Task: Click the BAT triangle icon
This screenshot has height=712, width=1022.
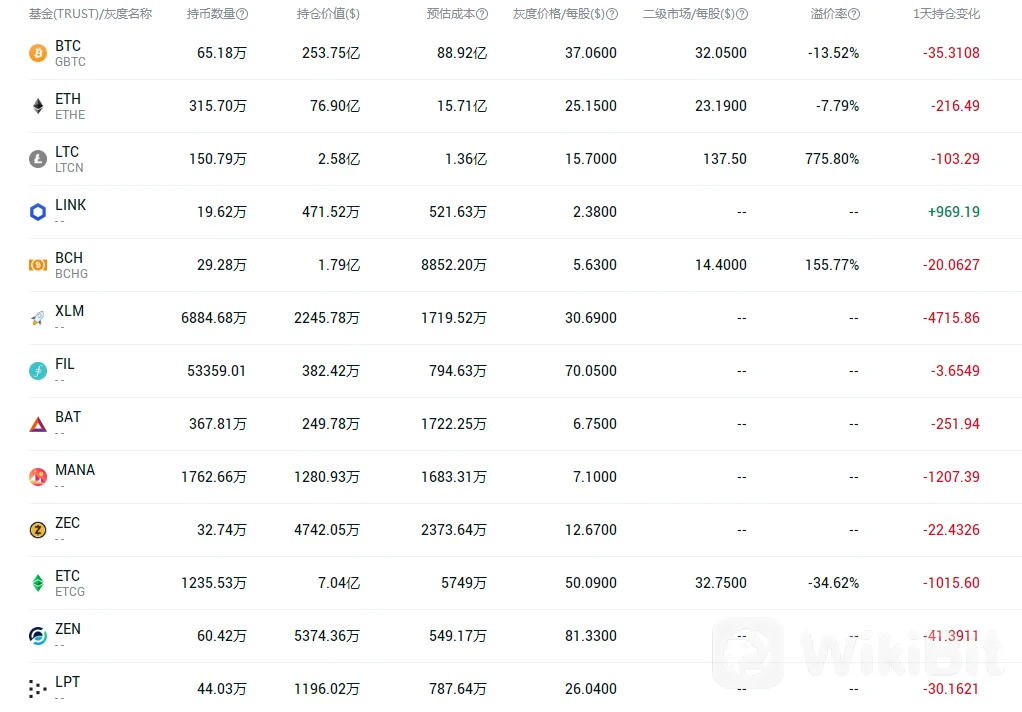Action: (x=38, y=424)
